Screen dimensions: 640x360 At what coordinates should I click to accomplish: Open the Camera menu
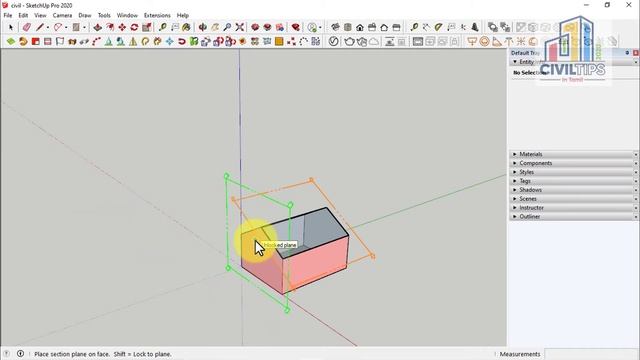[62, 15]
